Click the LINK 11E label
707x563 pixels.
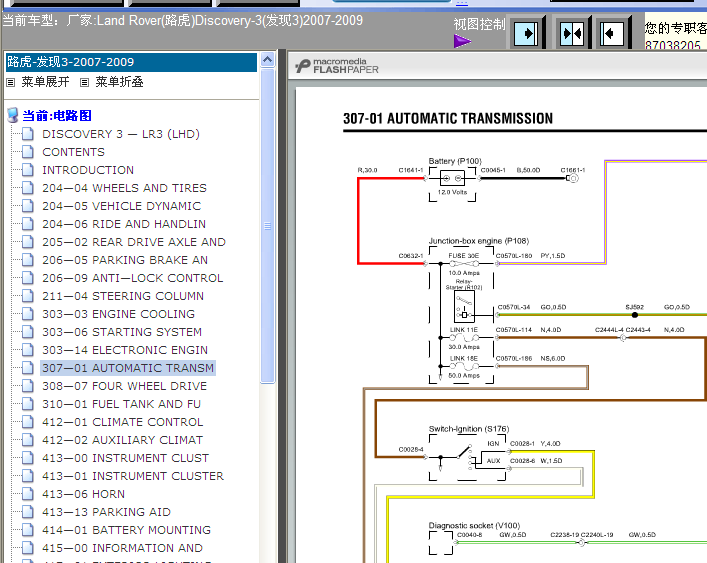coord(464,330)
